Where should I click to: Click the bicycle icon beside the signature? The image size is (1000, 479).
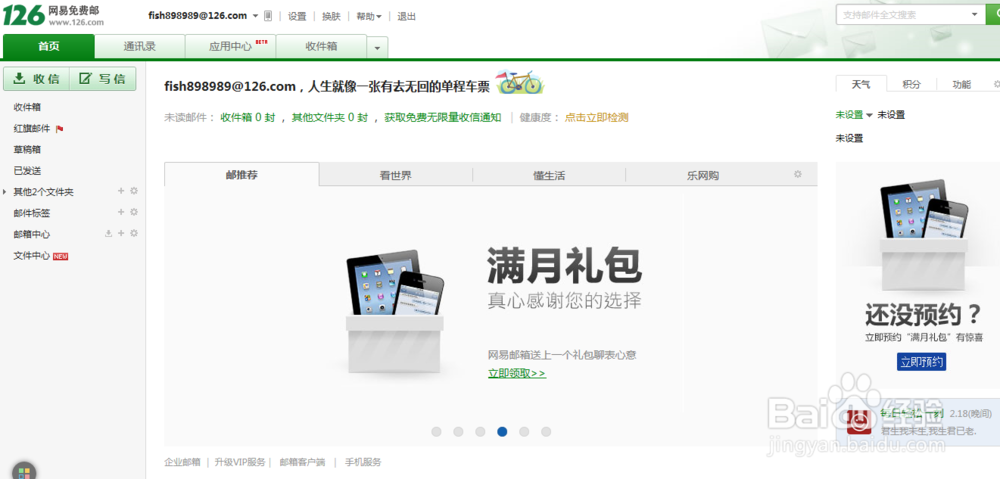click(519, 82)
